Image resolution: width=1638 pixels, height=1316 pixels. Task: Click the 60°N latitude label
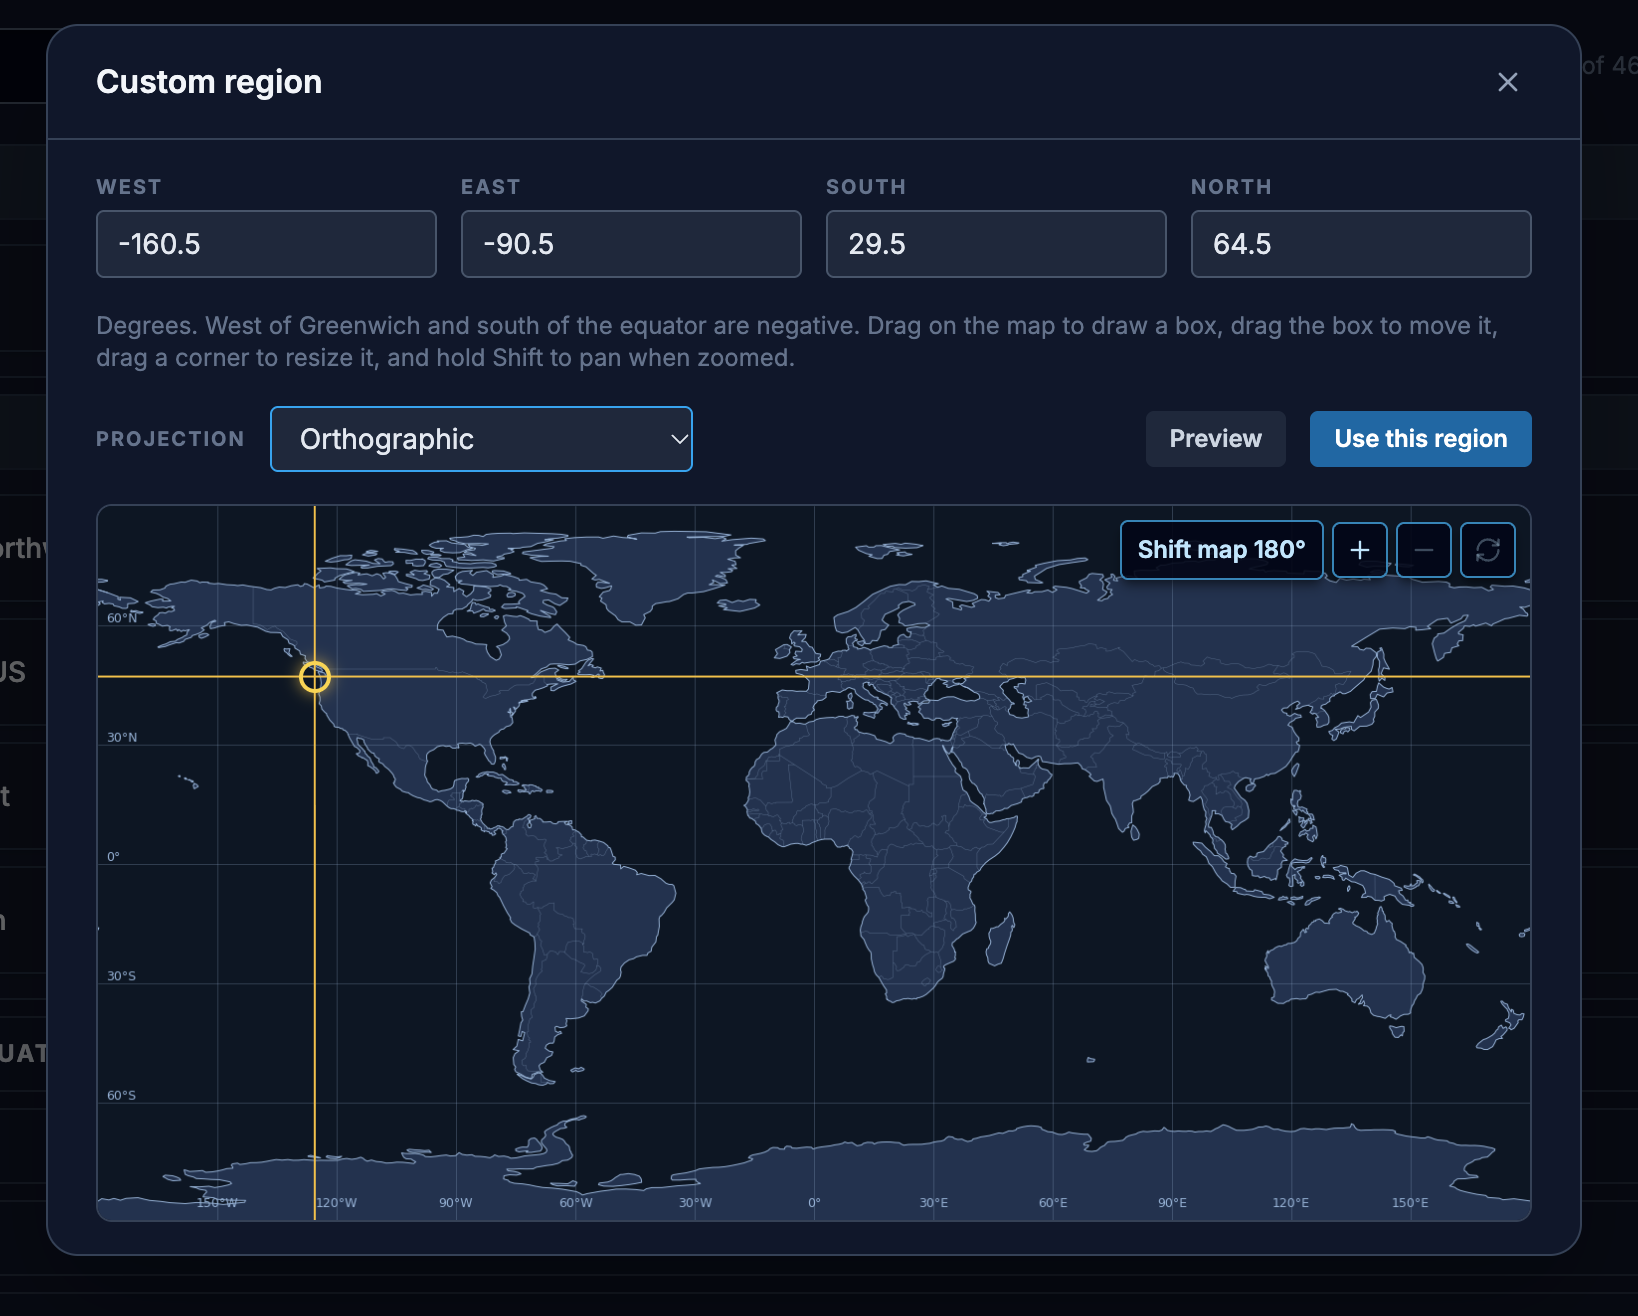point(122,618)
